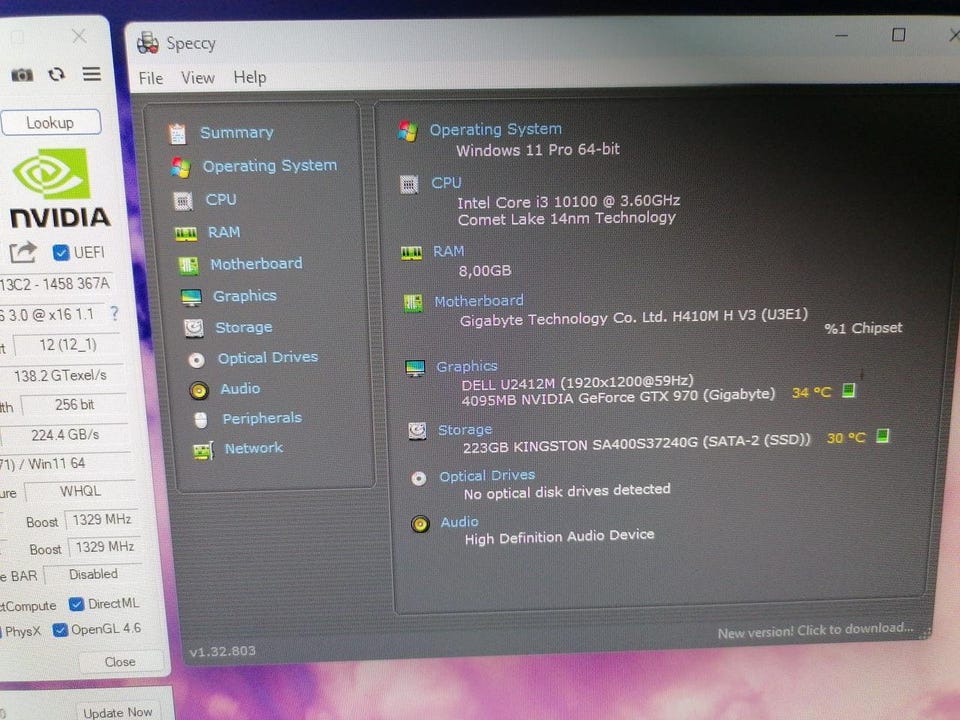
Task: Click Lookup button in GPU-Z window
Action: pyautogui.click(x=51, y=122)
